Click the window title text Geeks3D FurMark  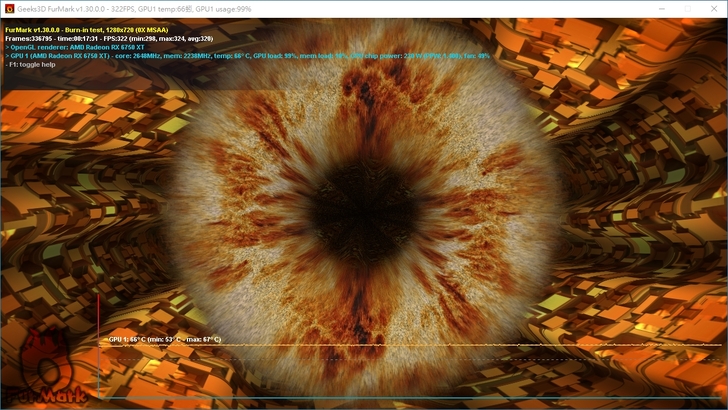(134, 9)
